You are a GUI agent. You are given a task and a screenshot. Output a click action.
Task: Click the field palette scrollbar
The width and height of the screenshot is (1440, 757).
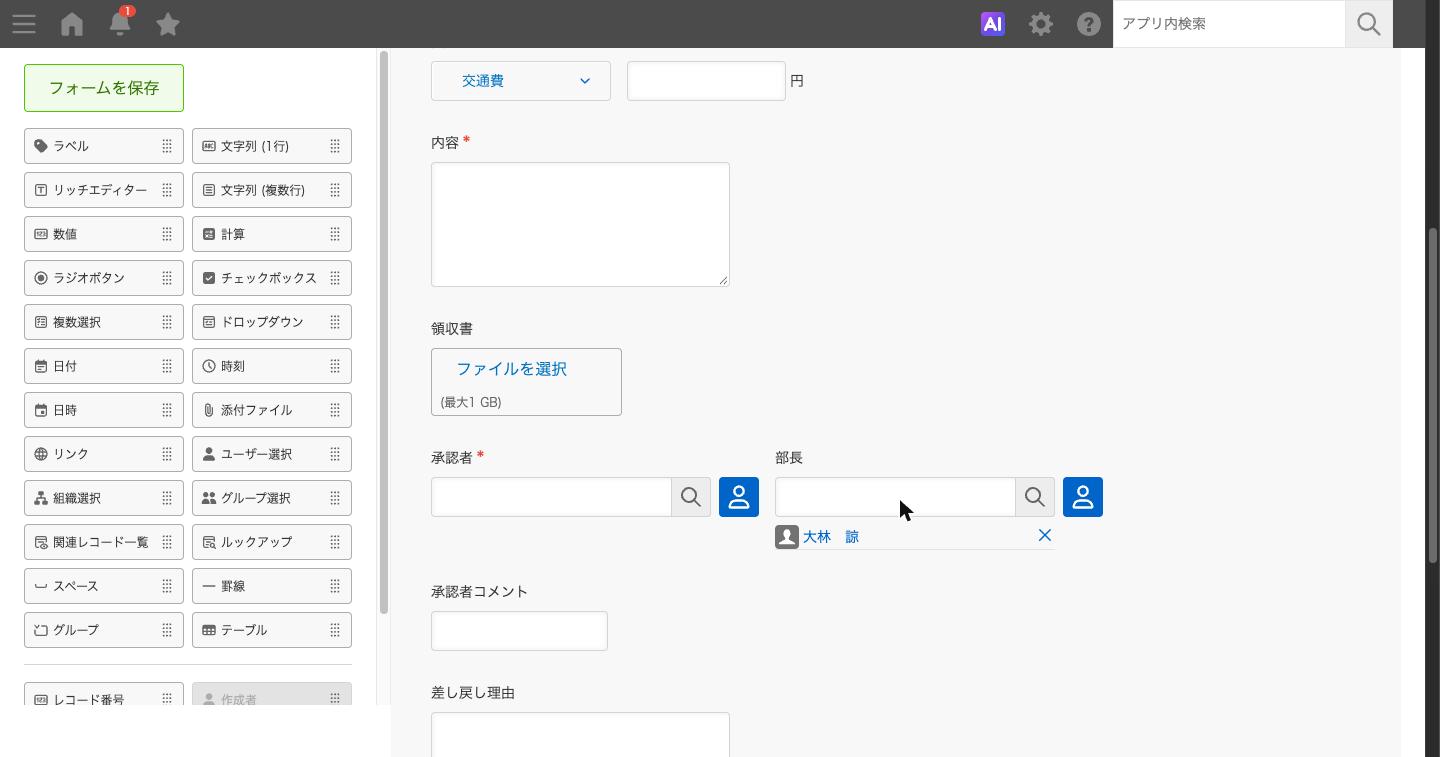coord(384,332)
